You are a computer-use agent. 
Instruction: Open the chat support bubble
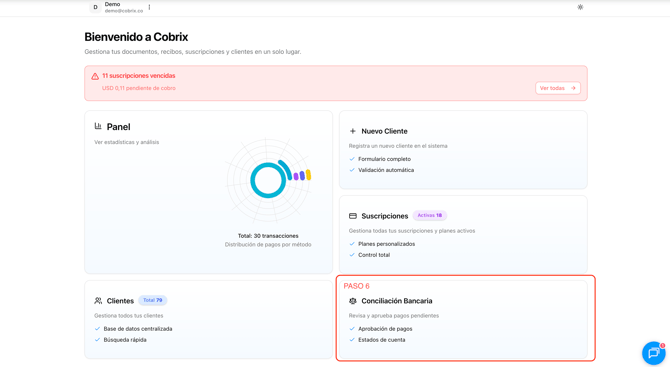(654, 353)
